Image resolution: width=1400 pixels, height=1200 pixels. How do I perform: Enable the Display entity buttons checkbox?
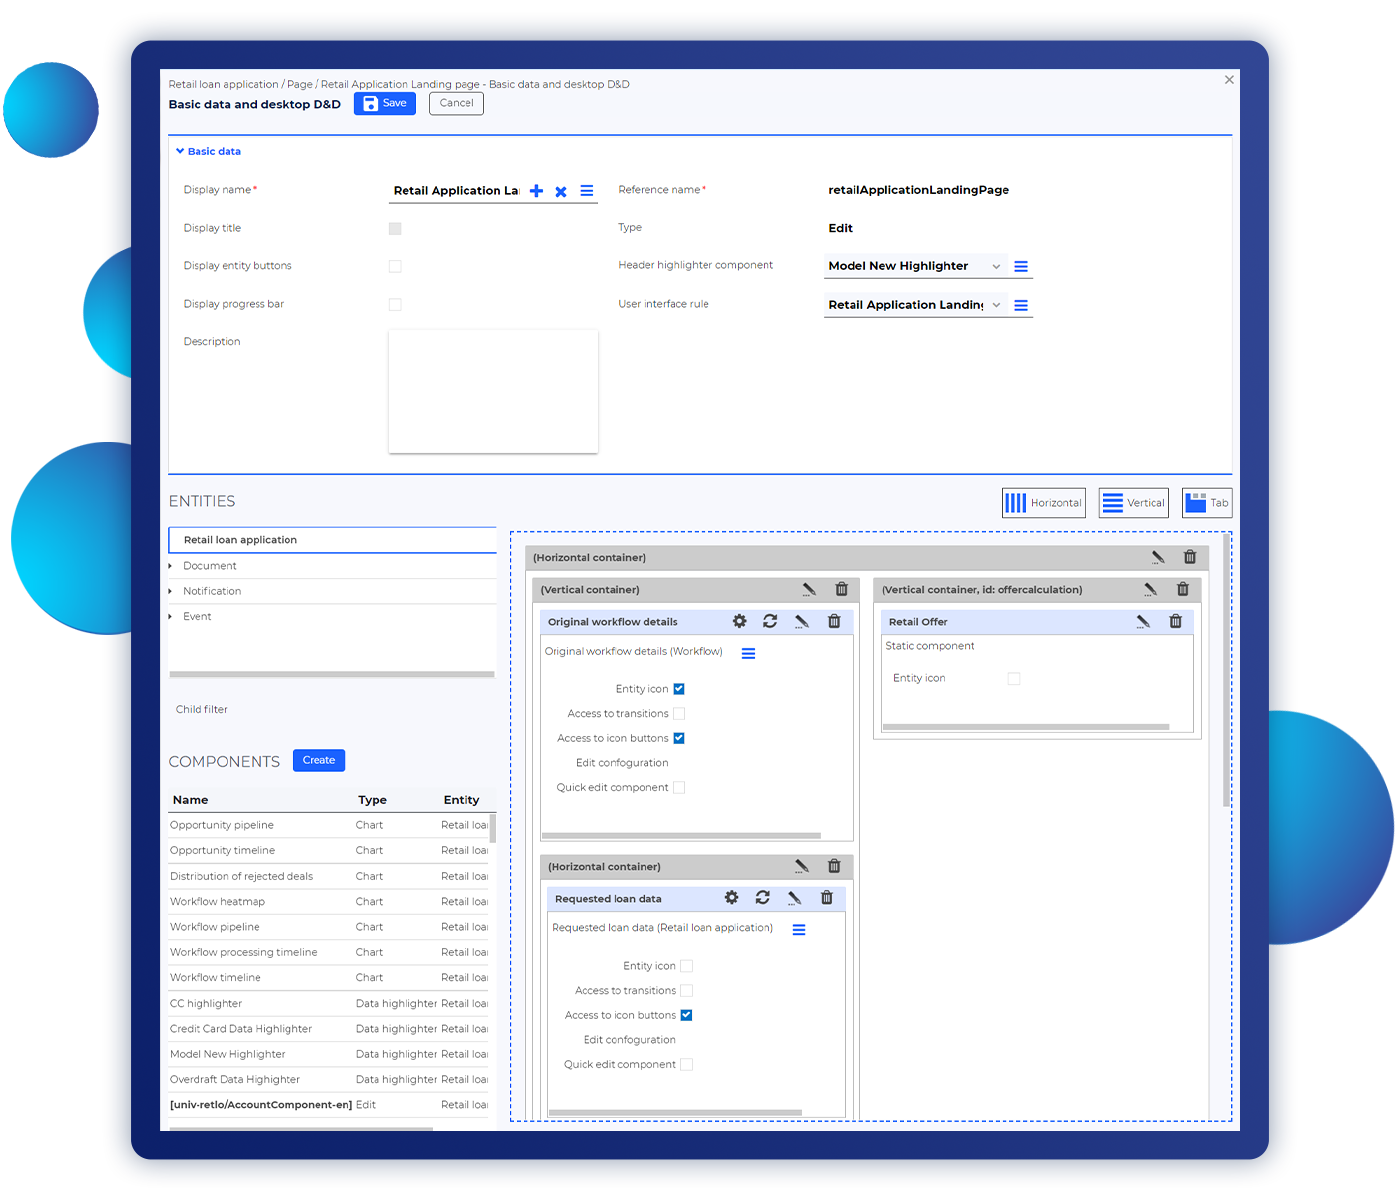[x=395, y=266]
